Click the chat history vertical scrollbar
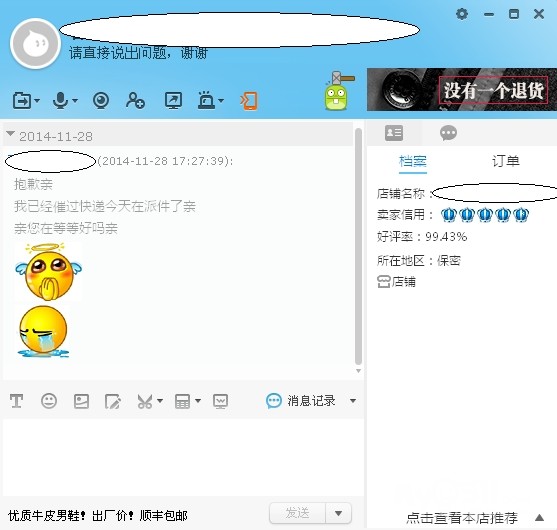The height and width of the screenshot is (530, 557). (x=358, y=246)
